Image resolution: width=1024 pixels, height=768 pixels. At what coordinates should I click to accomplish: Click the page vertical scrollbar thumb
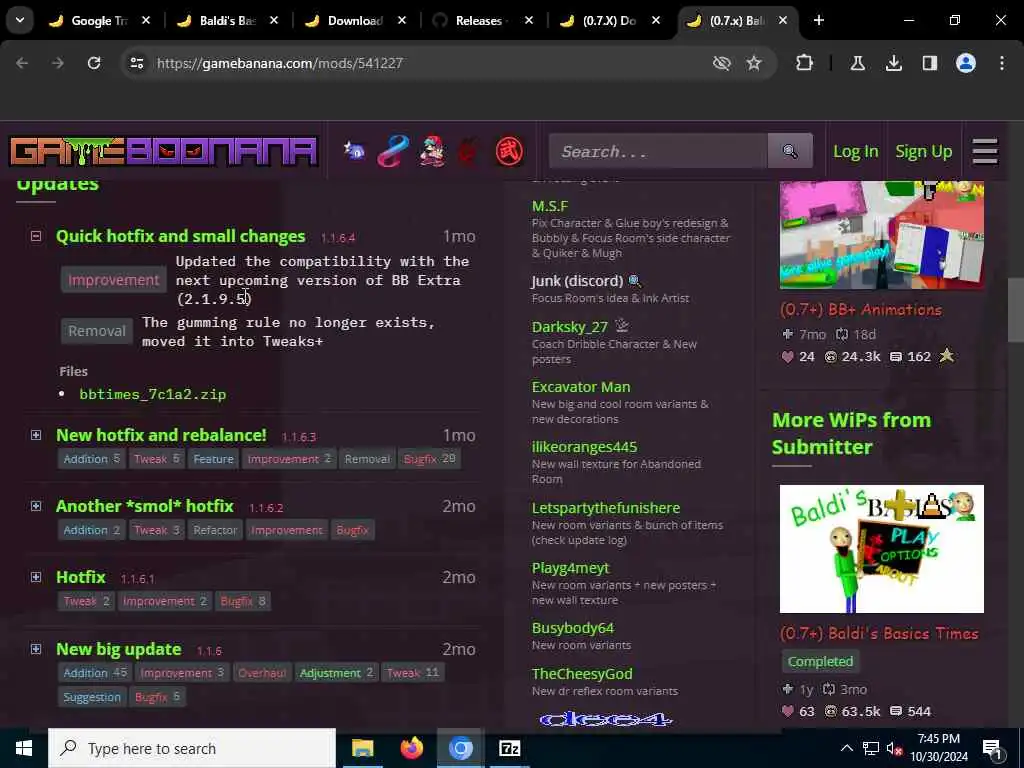(1016, 310)
